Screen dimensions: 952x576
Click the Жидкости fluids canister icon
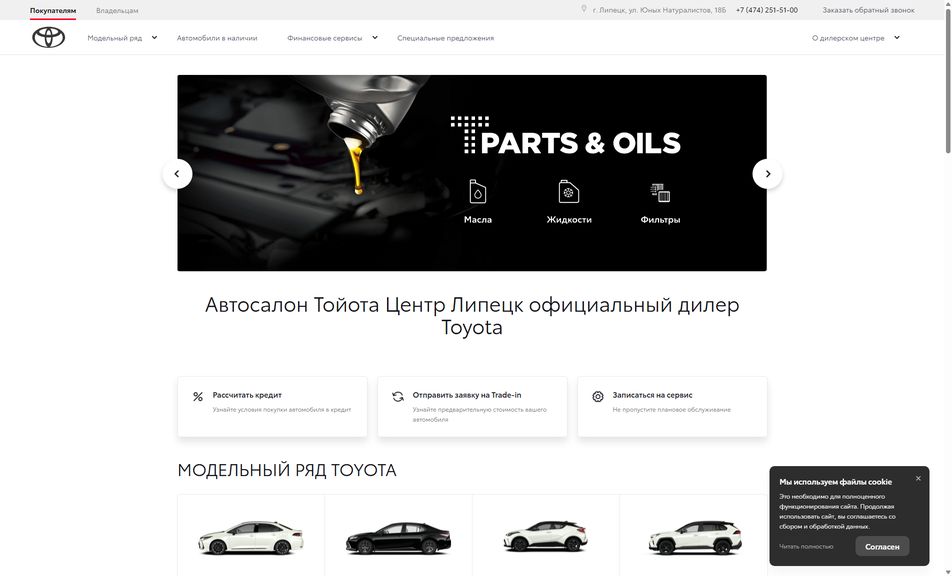[569, 191]
